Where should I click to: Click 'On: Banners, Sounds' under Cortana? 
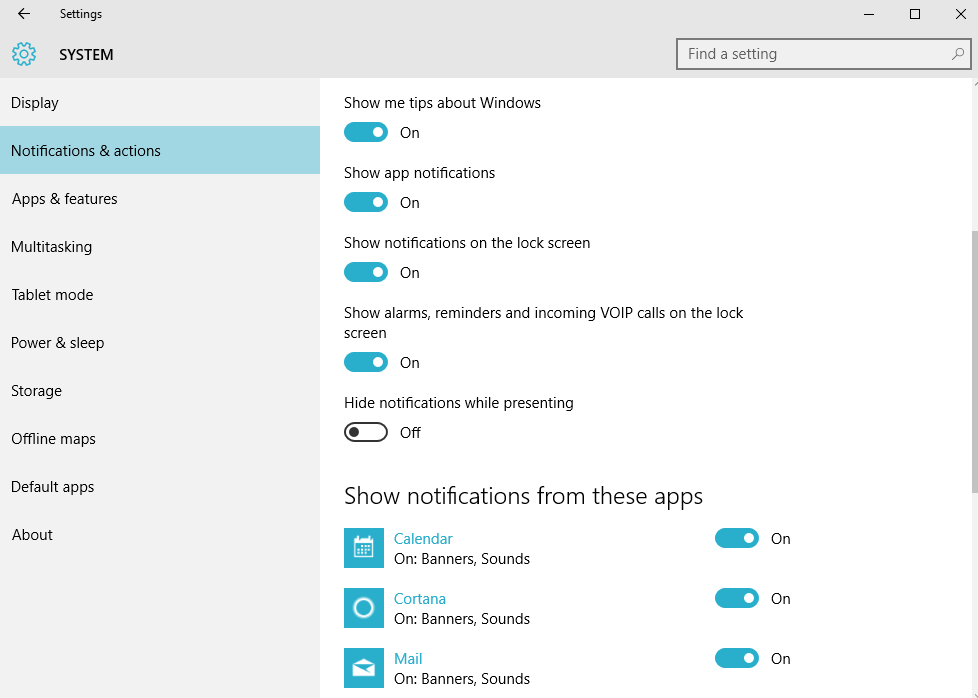[462, 618]
